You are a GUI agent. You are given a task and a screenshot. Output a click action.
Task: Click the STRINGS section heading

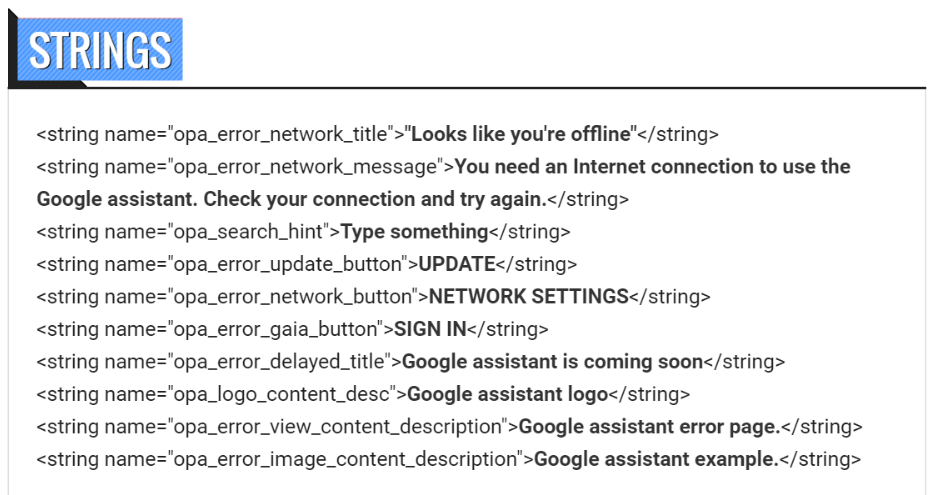(99, 50)
